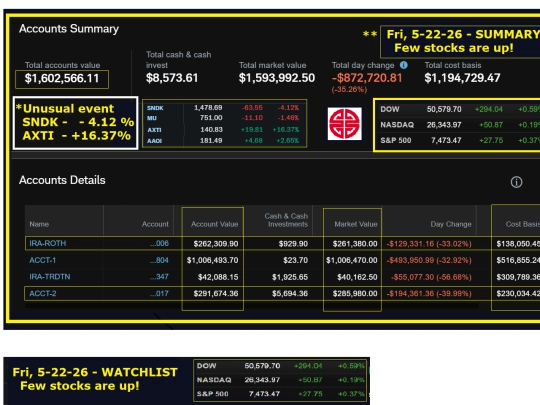The image size is (540, 405).
Task: Open the ACCT-2 account link
Action: click(x=43, y=293)
